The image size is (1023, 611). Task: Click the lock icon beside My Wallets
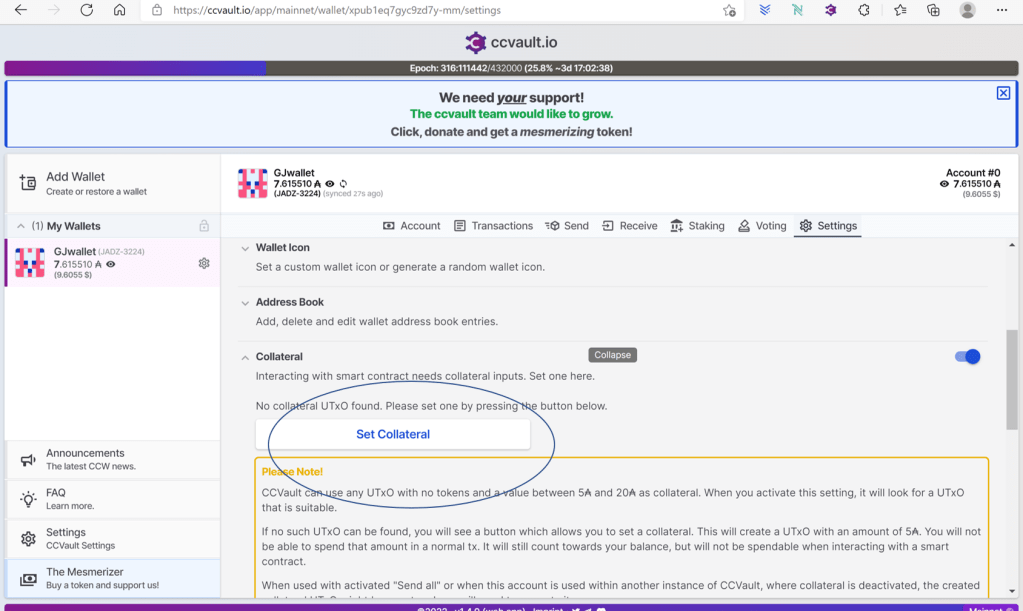point(204,226)
